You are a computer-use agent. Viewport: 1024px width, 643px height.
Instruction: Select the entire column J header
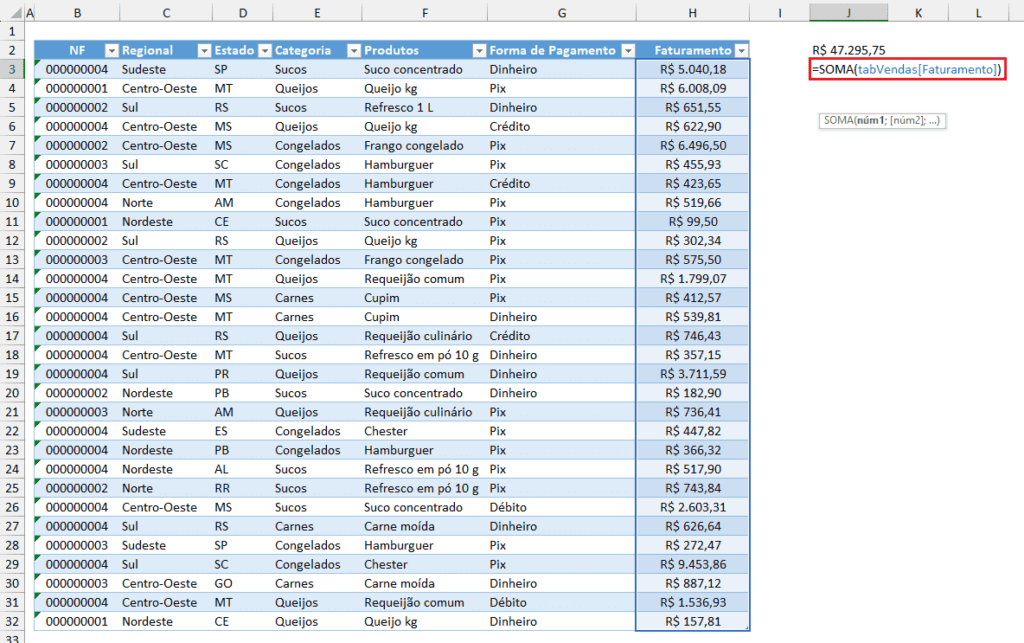pyautogui.click(x=848, y=12)
